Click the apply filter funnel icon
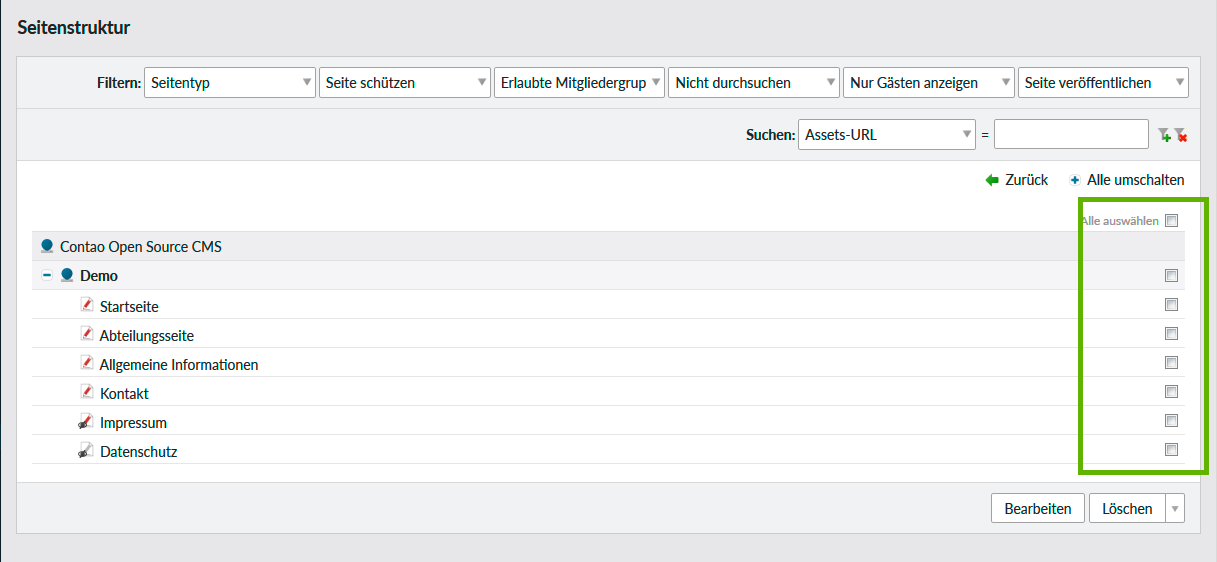This screenshot has width=1217, height=562. tap(1163, 135)
